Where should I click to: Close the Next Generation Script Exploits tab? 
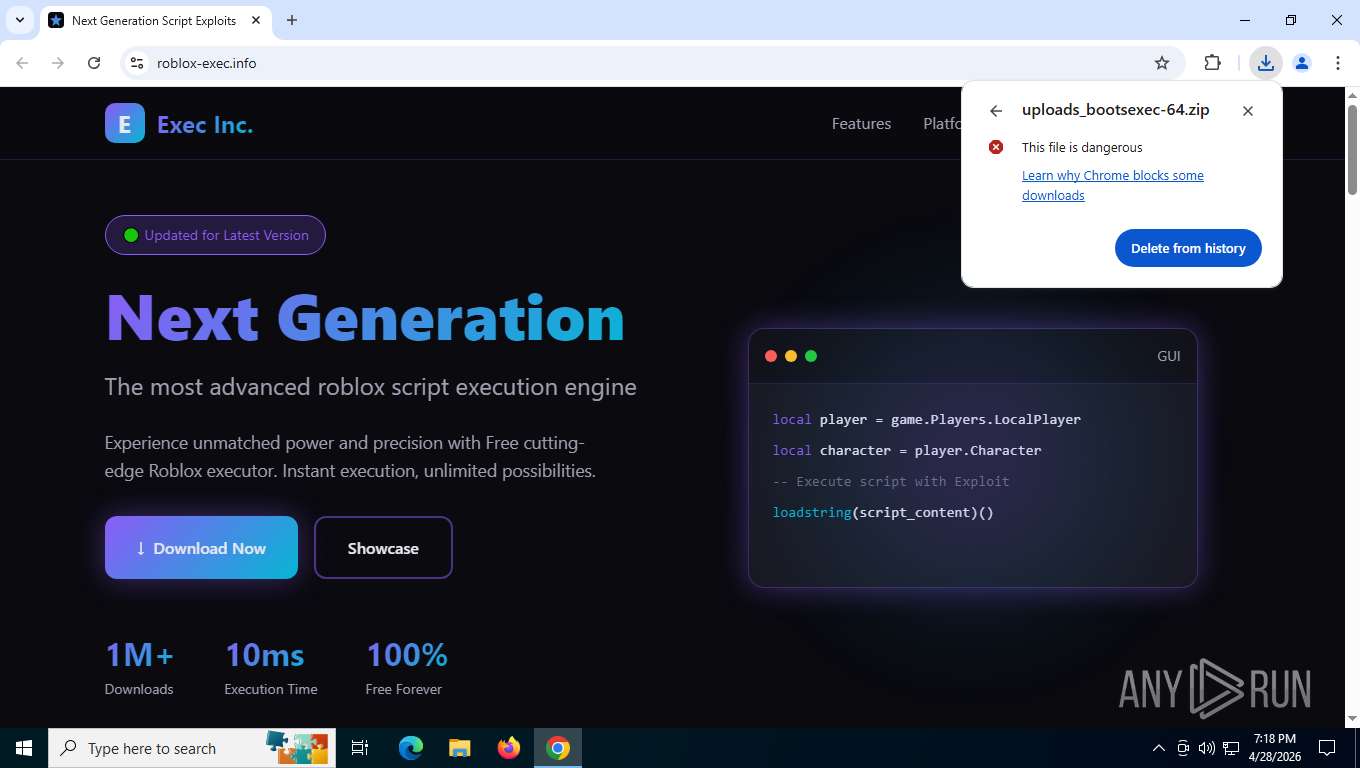[256, 20]
